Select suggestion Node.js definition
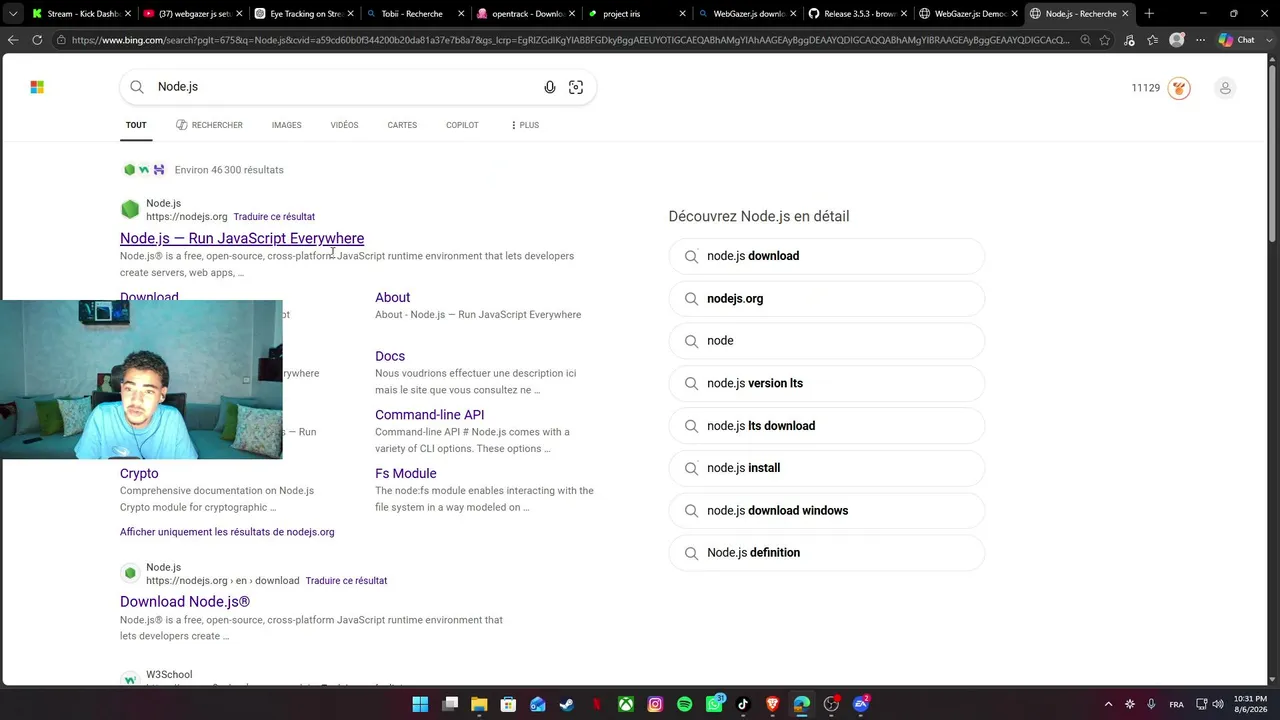 [x=826, y=553]
